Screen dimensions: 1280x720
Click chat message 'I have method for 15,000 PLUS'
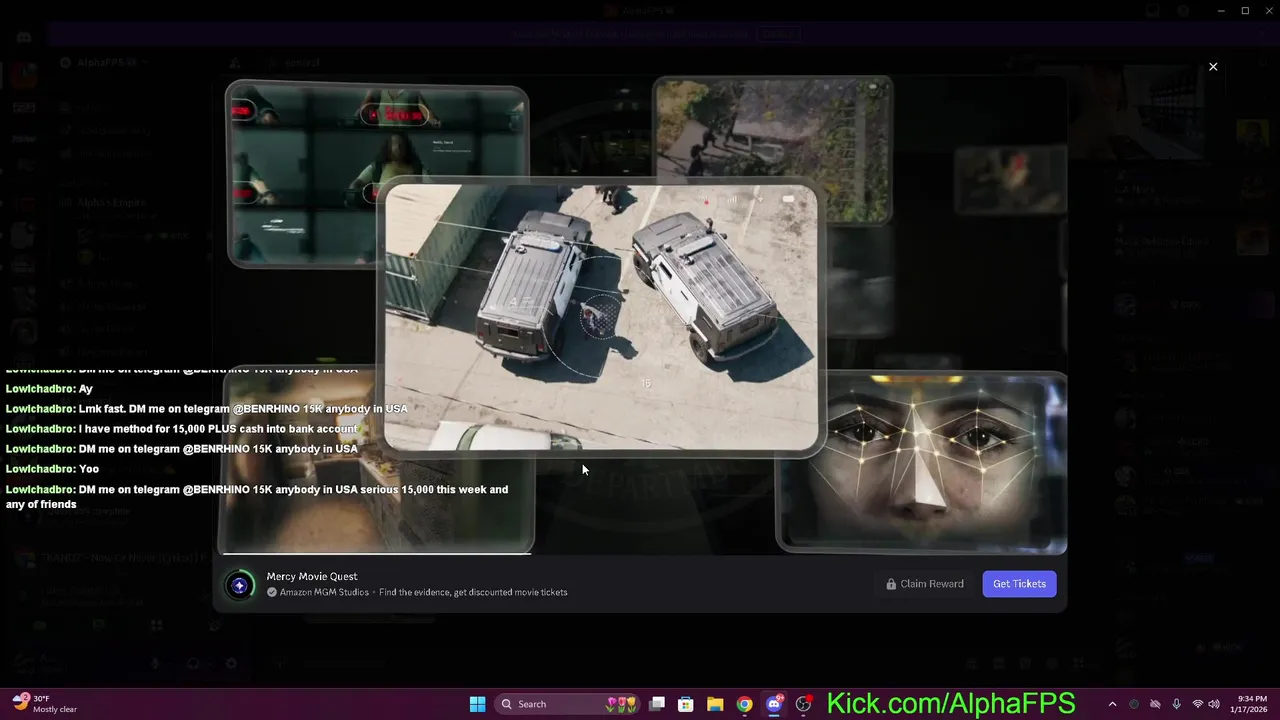tap(182, 429)
